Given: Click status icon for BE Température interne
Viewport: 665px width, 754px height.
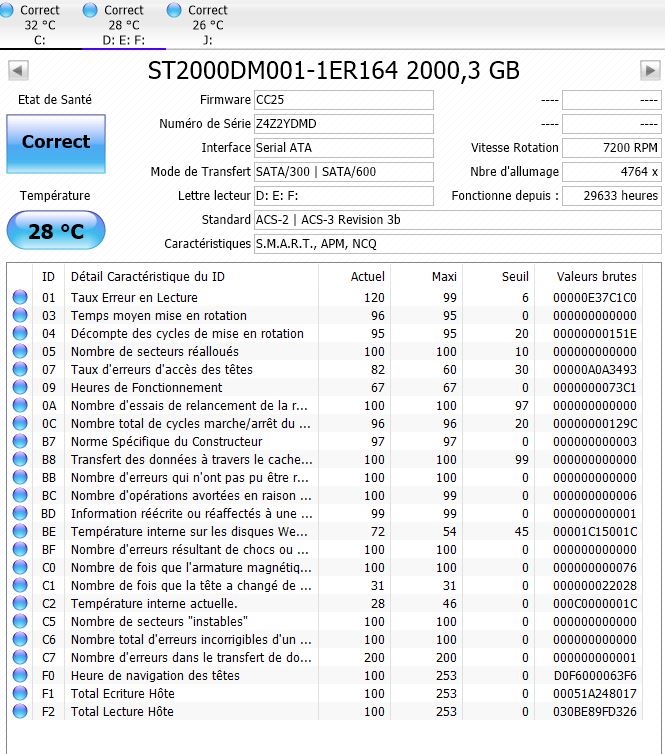Looking at the screenshot, I should pos(20,531).
